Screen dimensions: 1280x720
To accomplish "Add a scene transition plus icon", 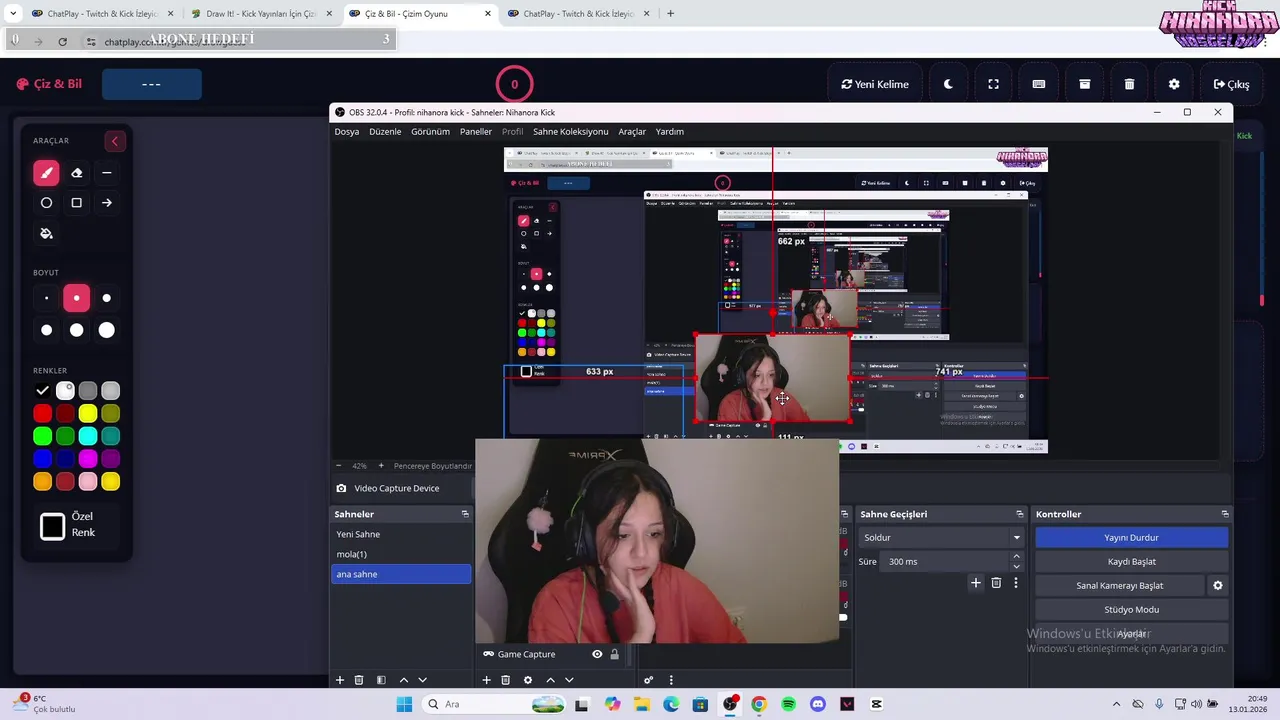I will click(x=976, y=583).
